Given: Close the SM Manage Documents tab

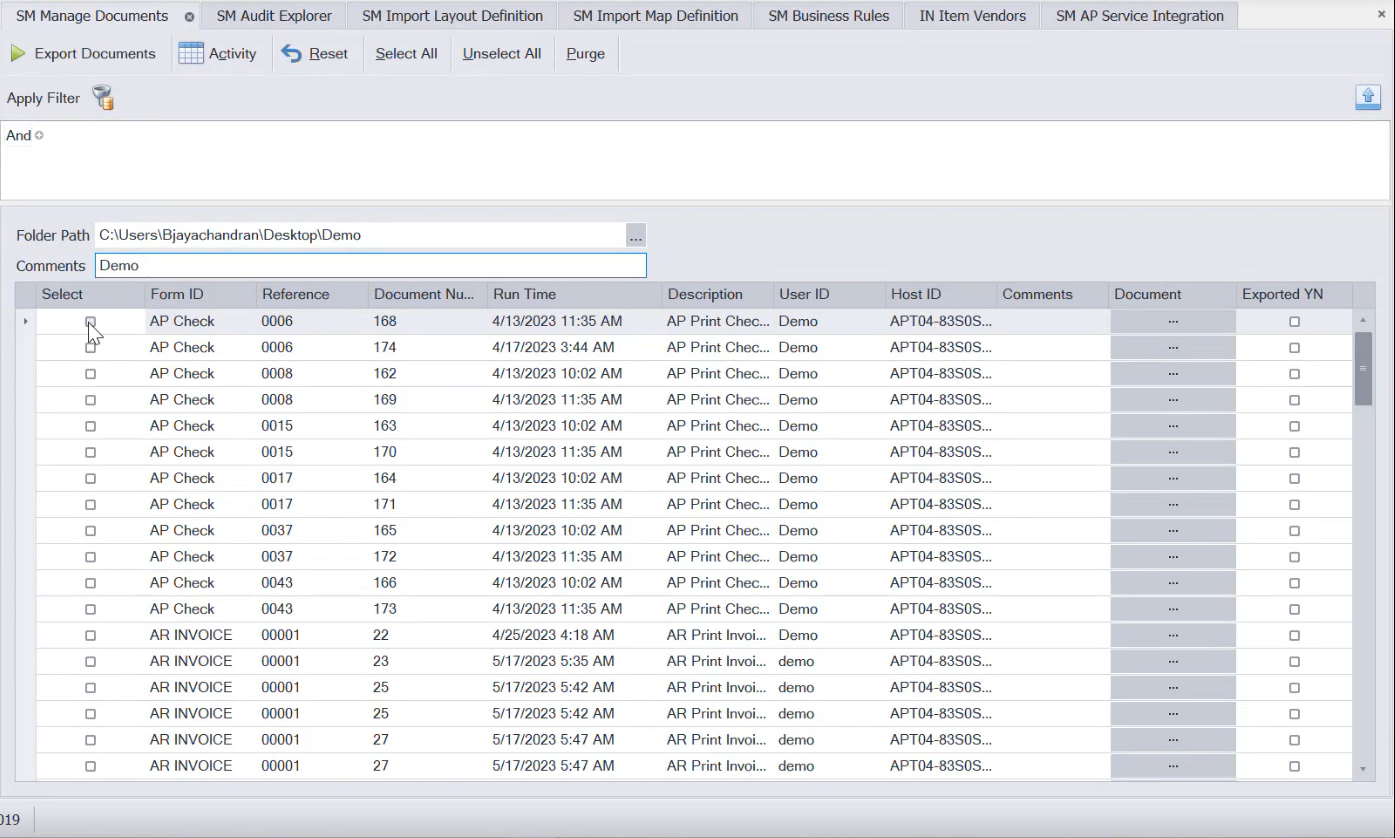Looking at the screenshot, I should tap(189, 17).
